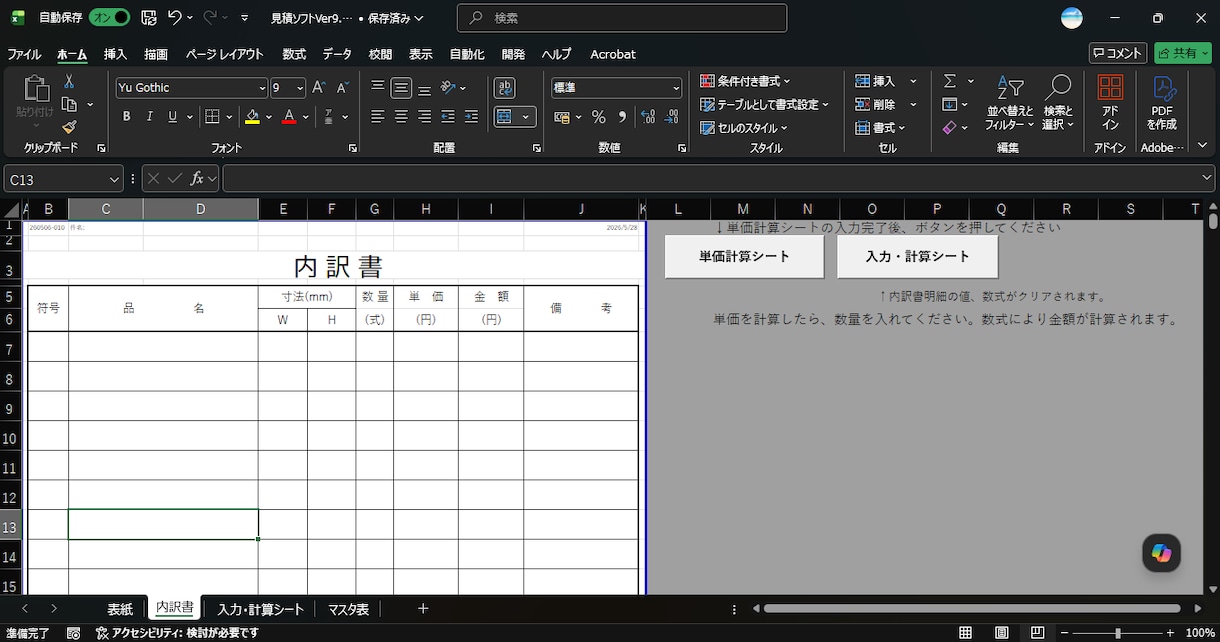Viewport: 1220px width, 642px height.
Task: Click the Borders icon
Action: coord(212,117)
